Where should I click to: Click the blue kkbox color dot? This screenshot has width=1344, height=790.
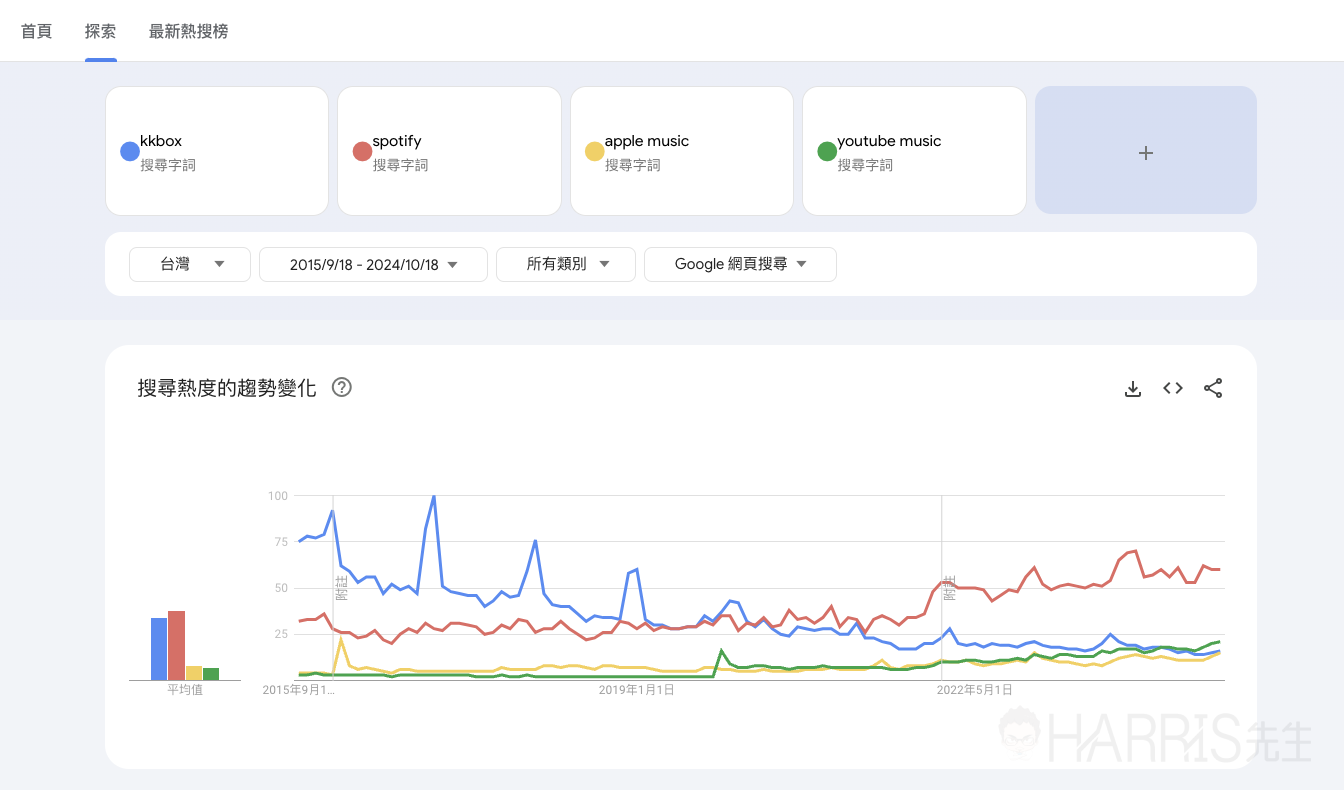[129, 152]
